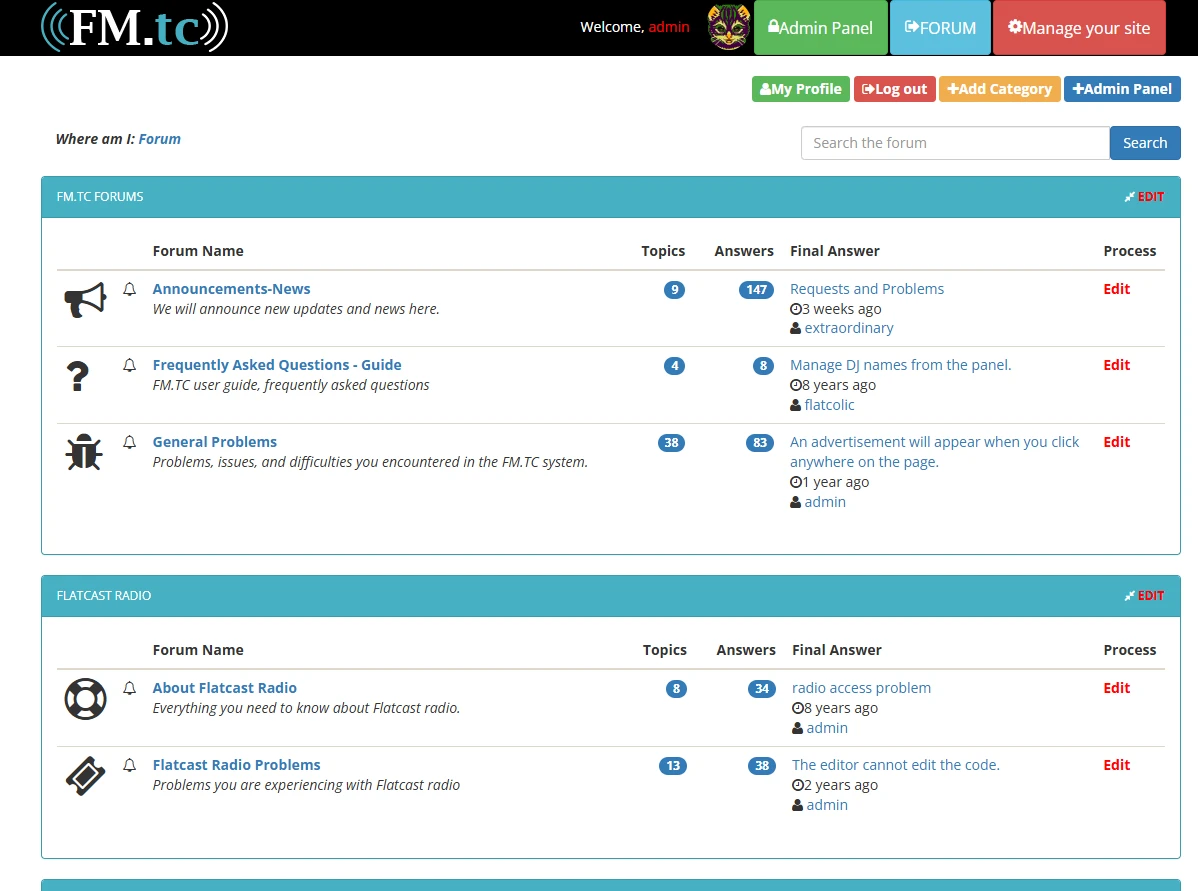Open the Frequently Asked Questions - Guide forum
1198x891 pixels.
tap(277, 365)
